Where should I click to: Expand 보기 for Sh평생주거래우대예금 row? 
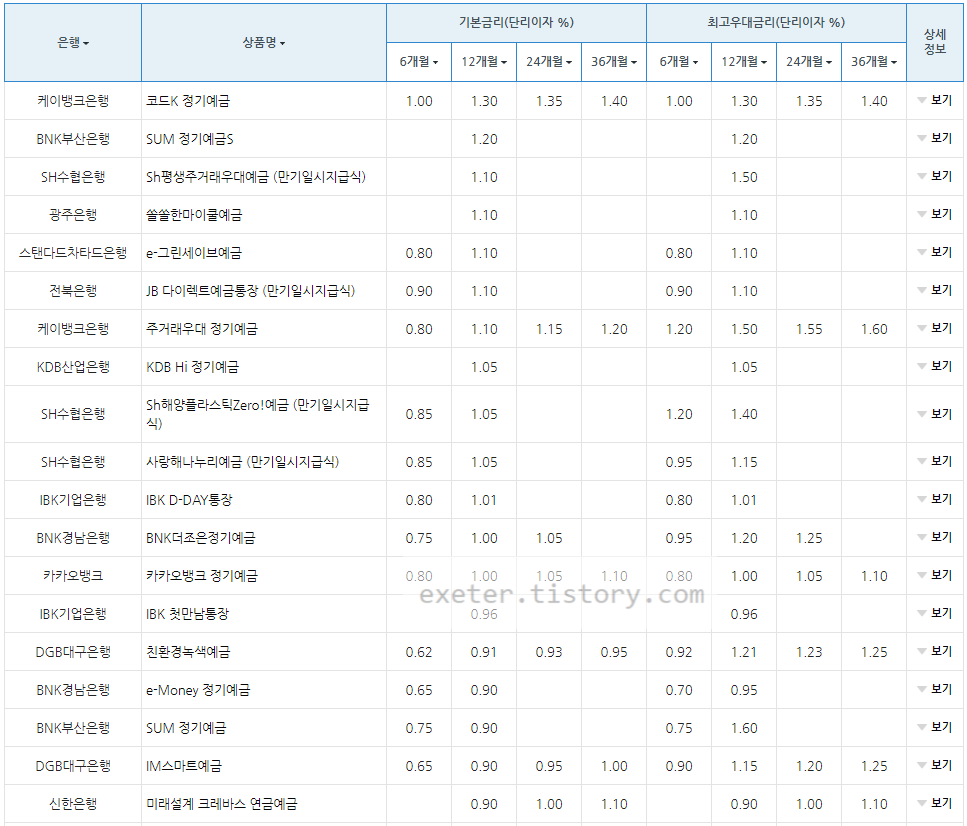coord(935,176)
